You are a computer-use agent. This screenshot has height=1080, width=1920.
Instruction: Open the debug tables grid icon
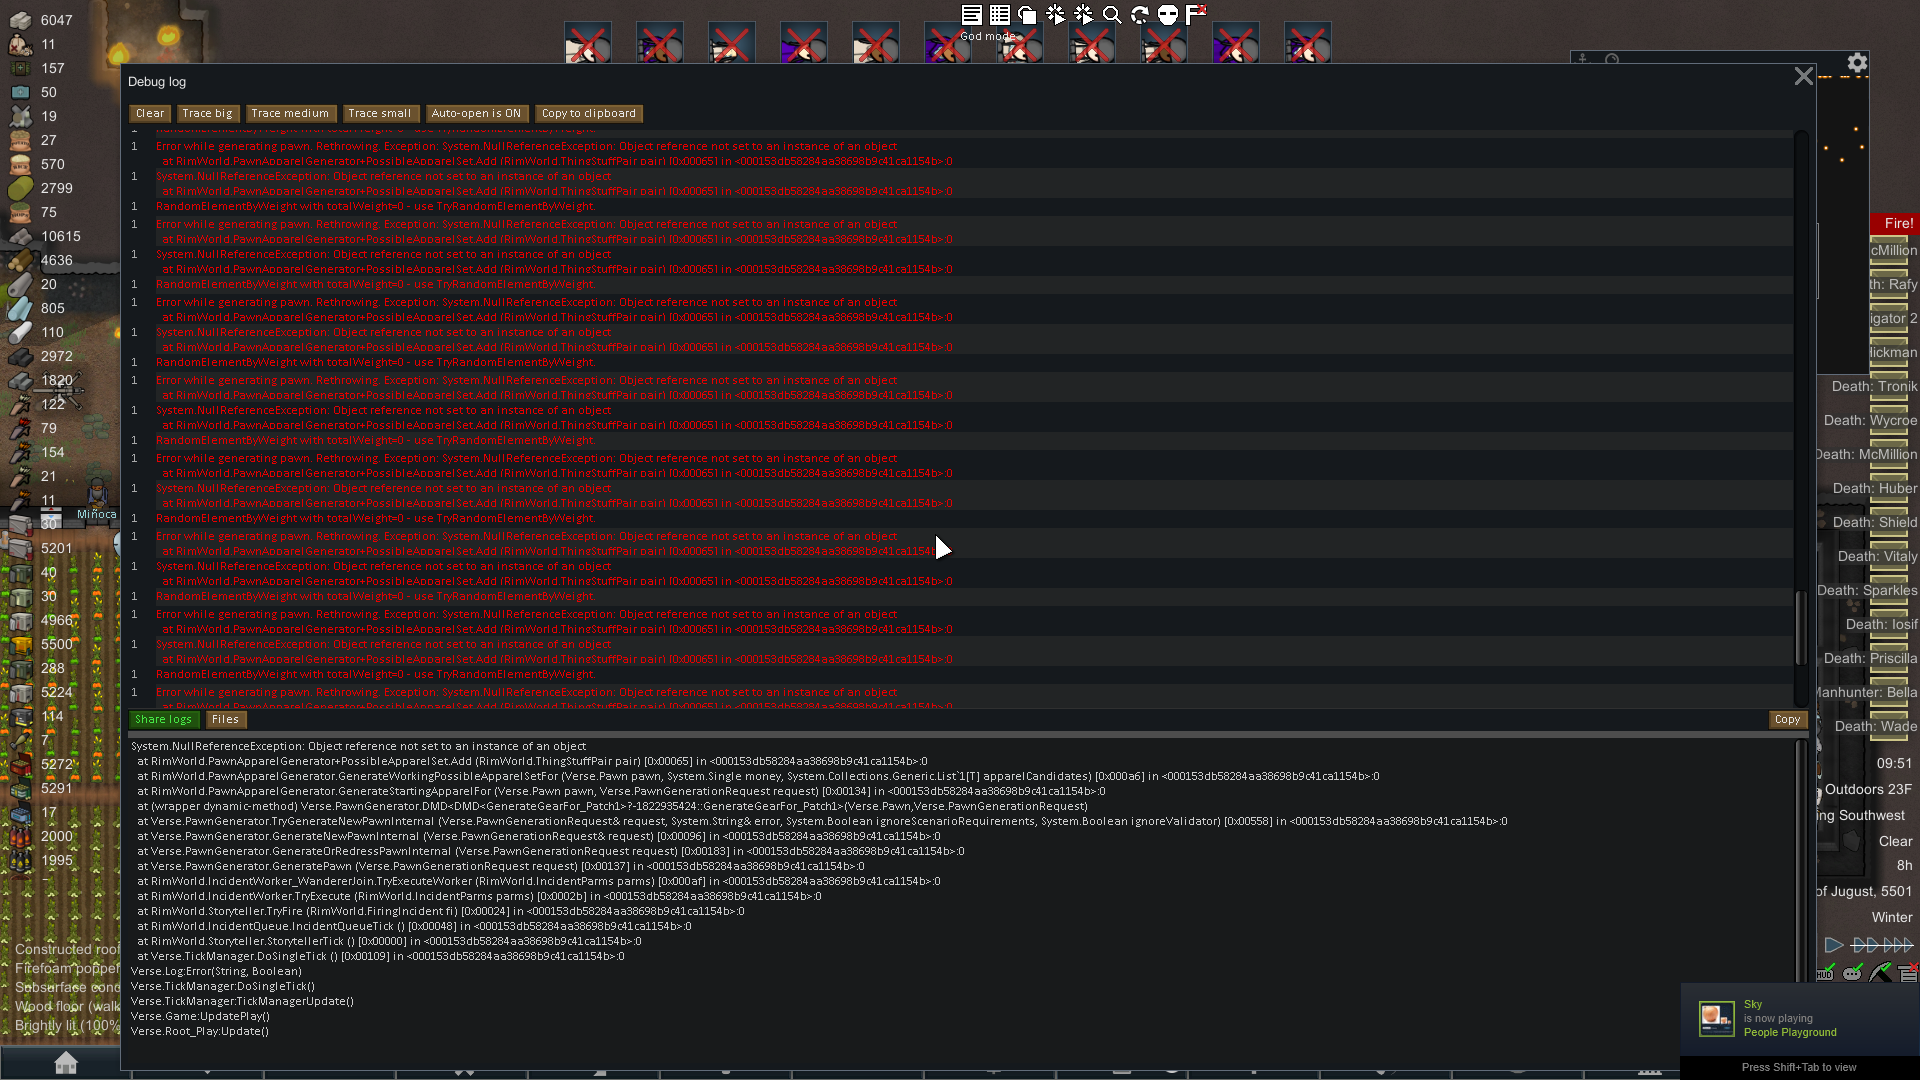click(998, 15)
